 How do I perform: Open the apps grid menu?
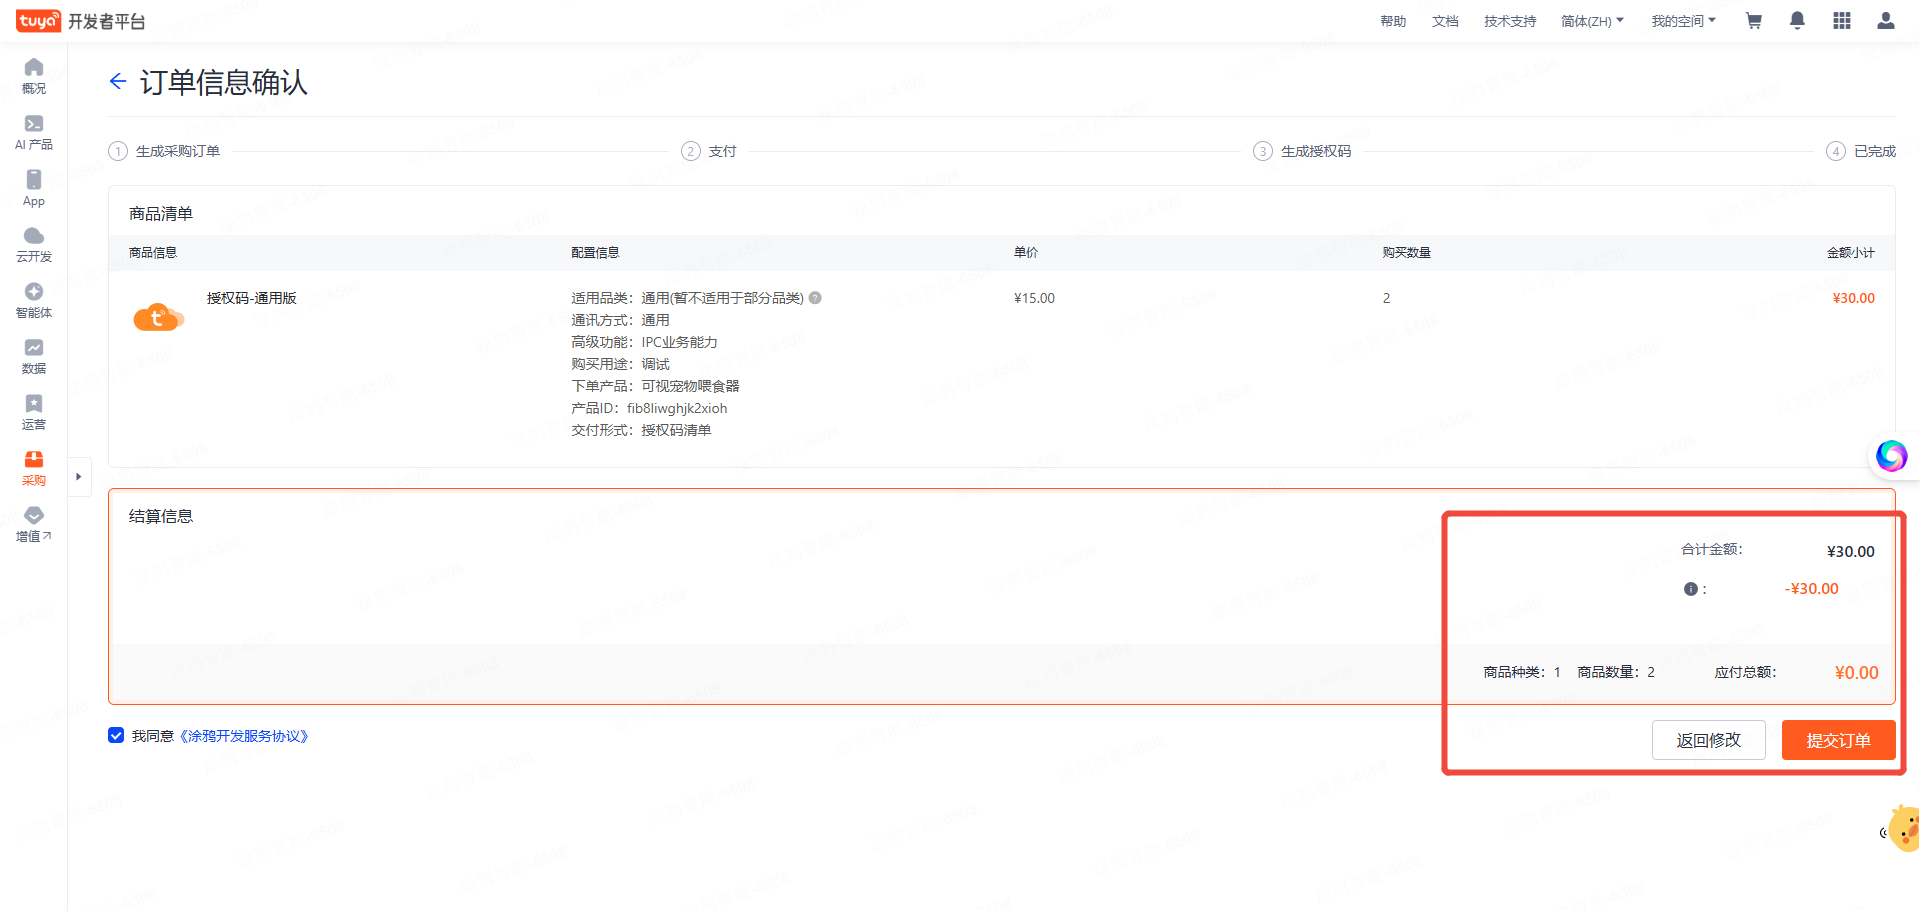(x=1841, y=21)
